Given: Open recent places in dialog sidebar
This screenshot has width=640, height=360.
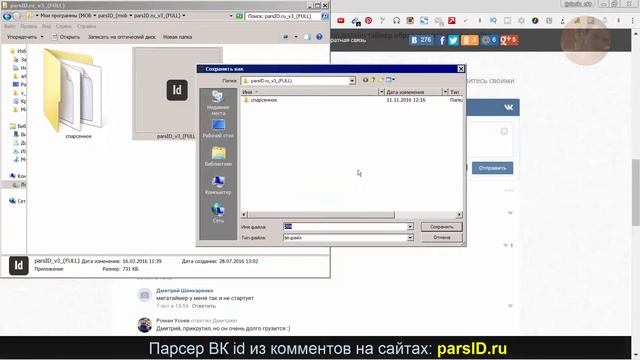Looking at the screenshot, I should (218, 103).
